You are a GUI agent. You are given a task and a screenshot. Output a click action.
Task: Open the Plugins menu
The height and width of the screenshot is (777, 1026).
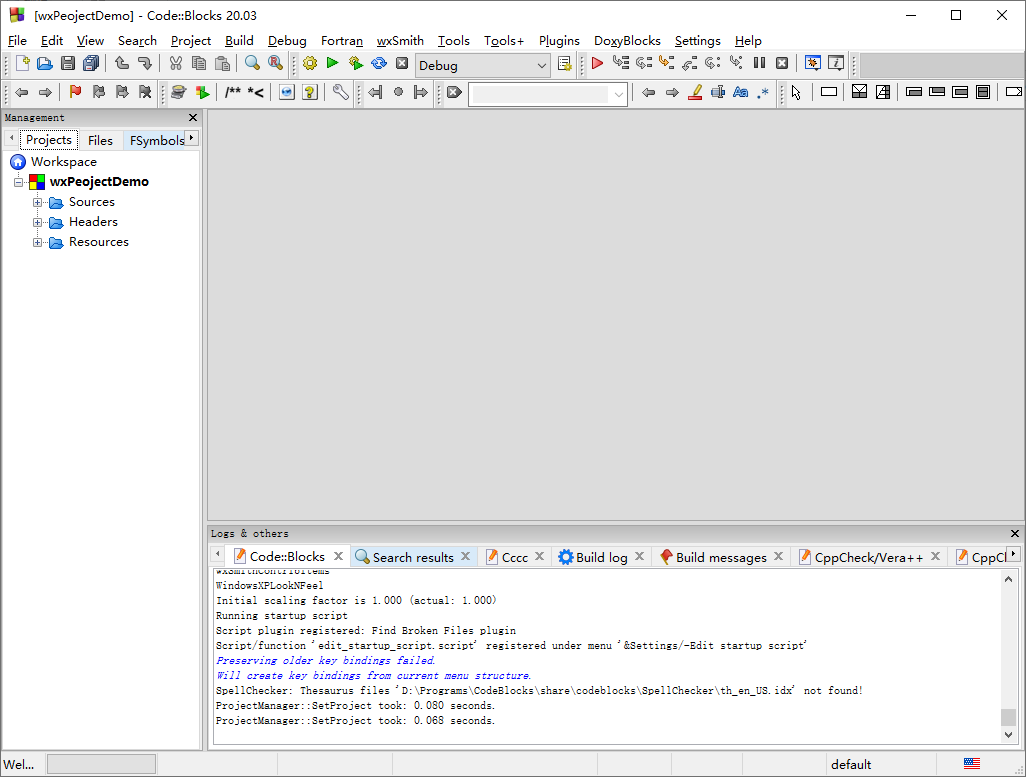pyautogui.click(x=559, y=41)
